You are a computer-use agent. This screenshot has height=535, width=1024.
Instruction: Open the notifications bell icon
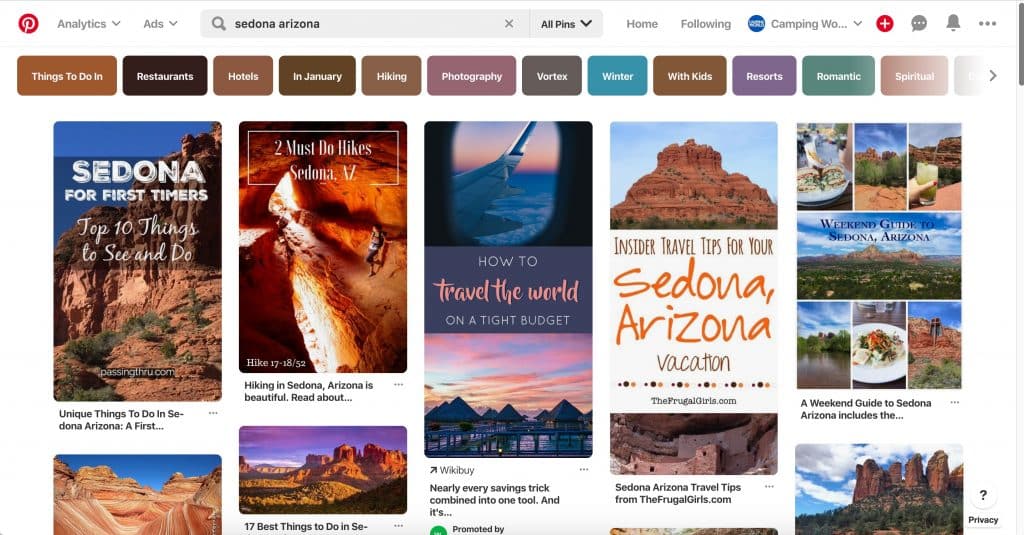coord(953,23)
